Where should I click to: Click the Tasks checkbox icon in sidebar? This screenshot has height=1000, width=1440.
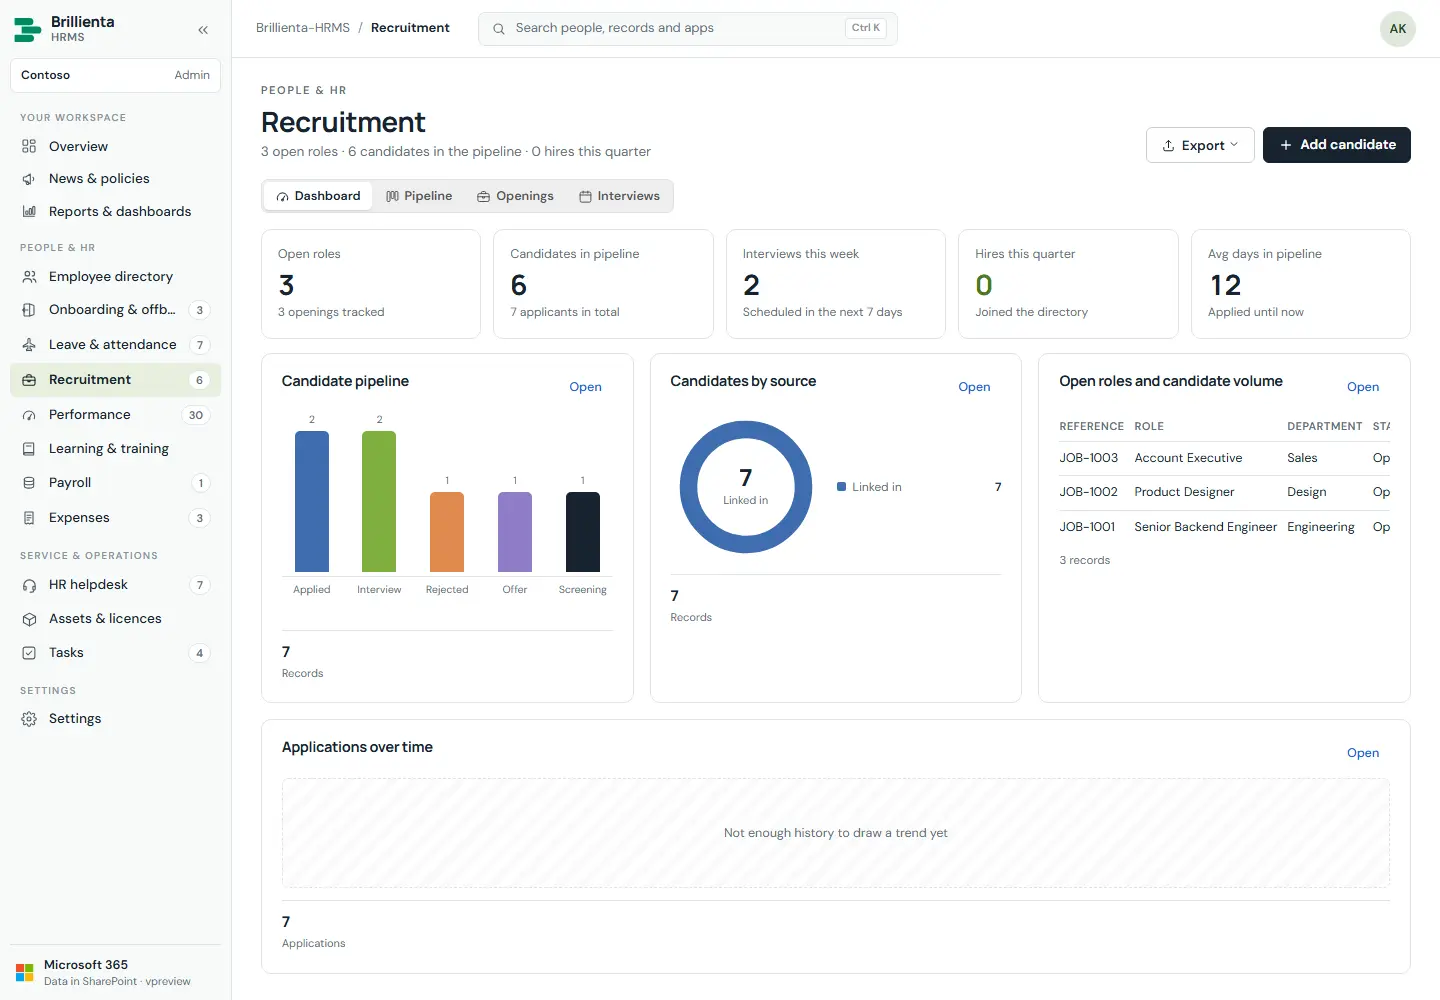(x=29, y=653)
